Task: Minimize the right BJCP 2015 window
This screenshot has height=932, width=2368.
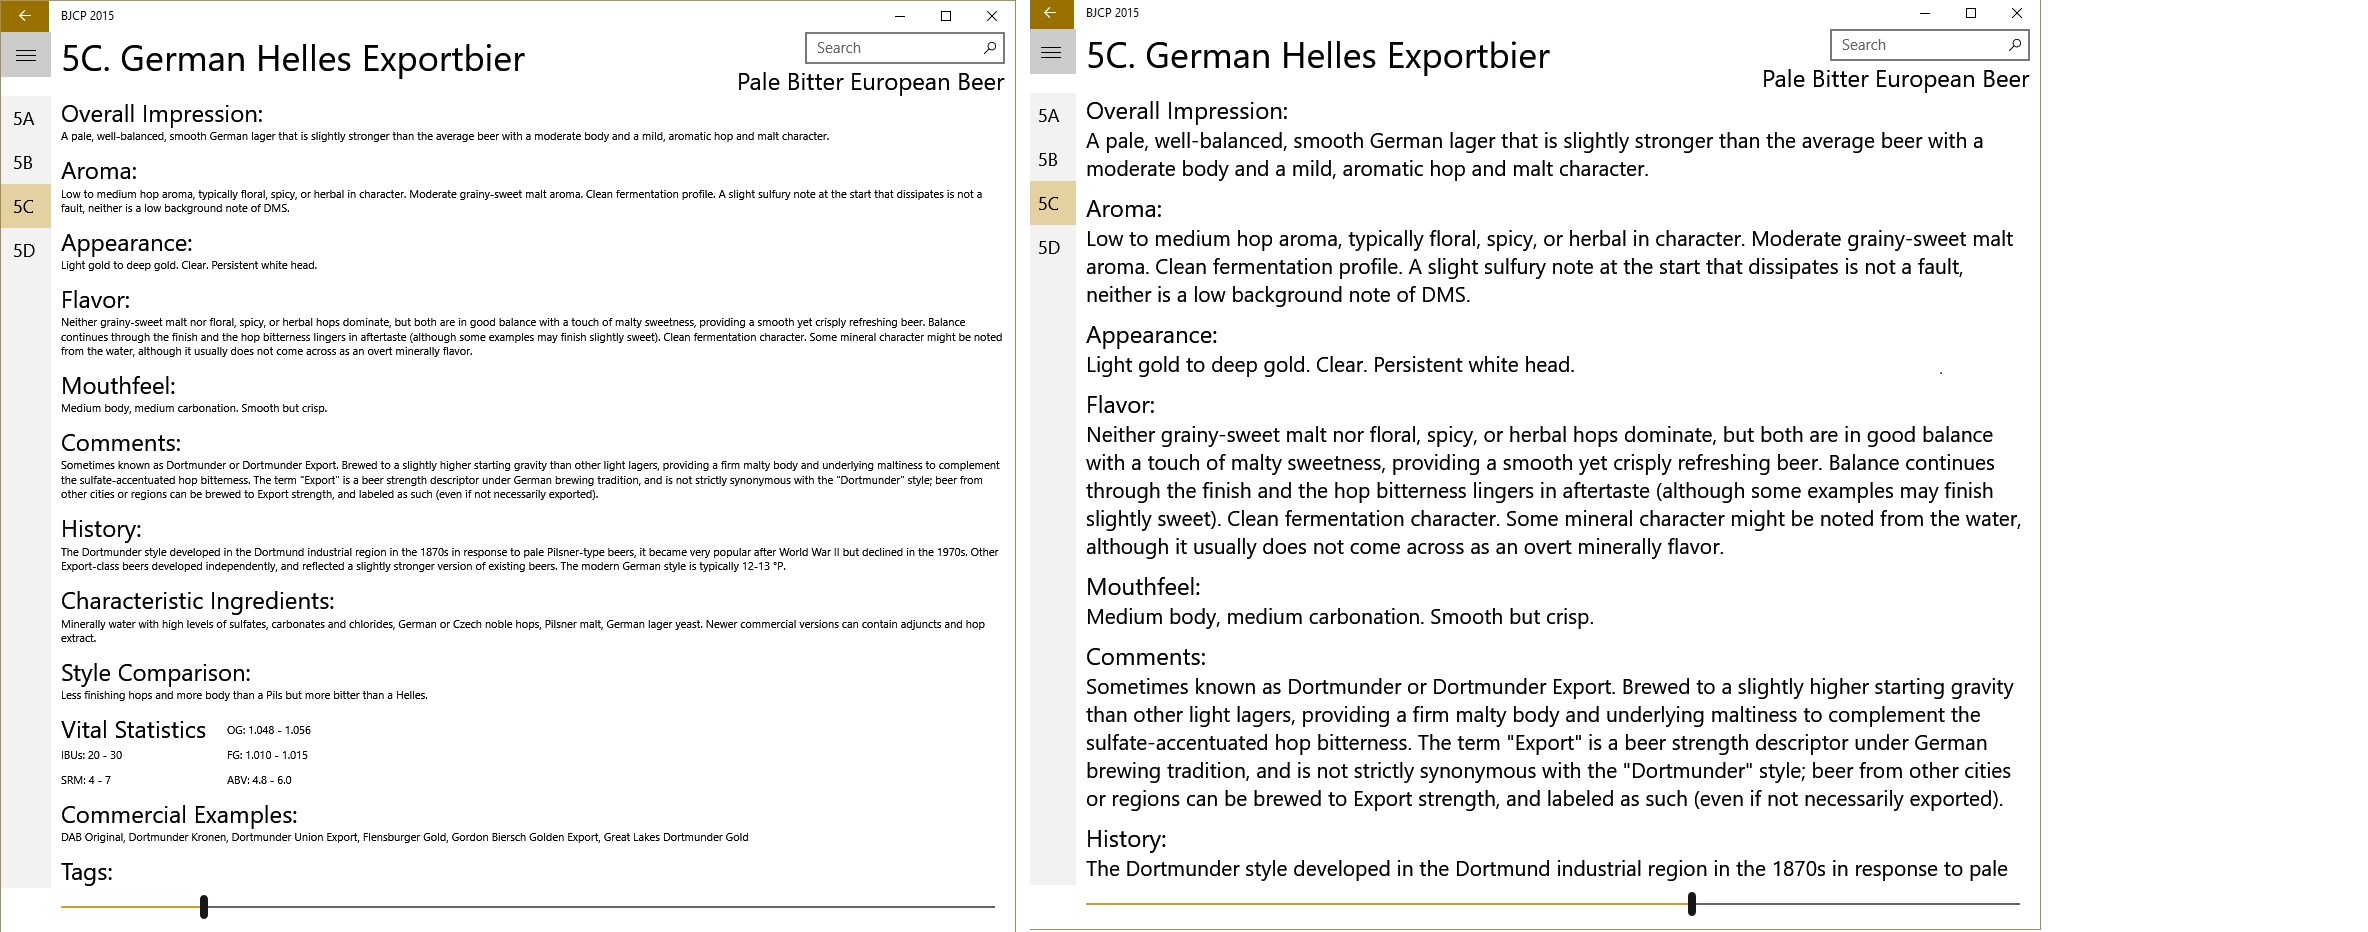Action: 1925,13
